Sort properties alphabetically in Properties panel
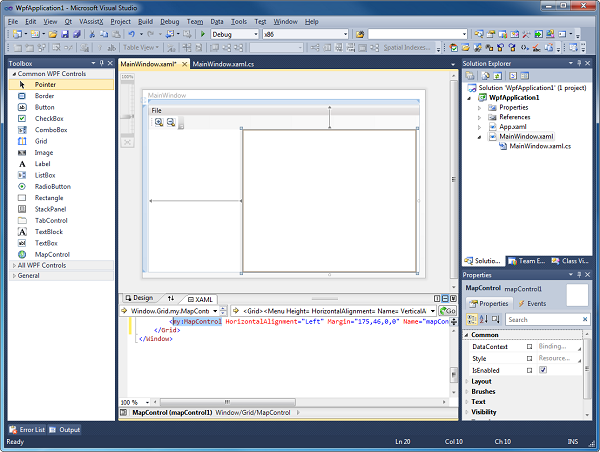This screenshot has height=452, width=600. click(x=484, y=320)
